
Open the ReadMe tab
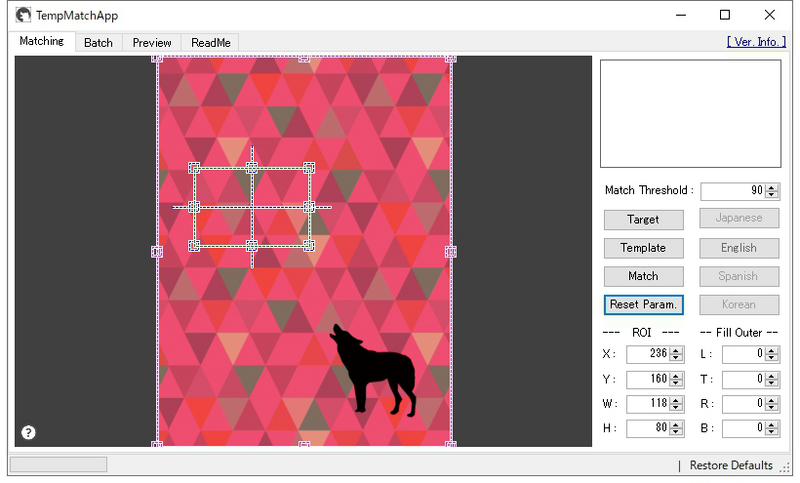pos(211,43)
